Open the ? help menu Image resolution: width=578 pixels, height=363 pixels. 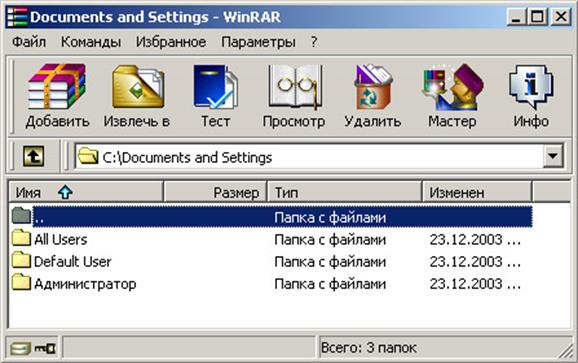point(314,42)
